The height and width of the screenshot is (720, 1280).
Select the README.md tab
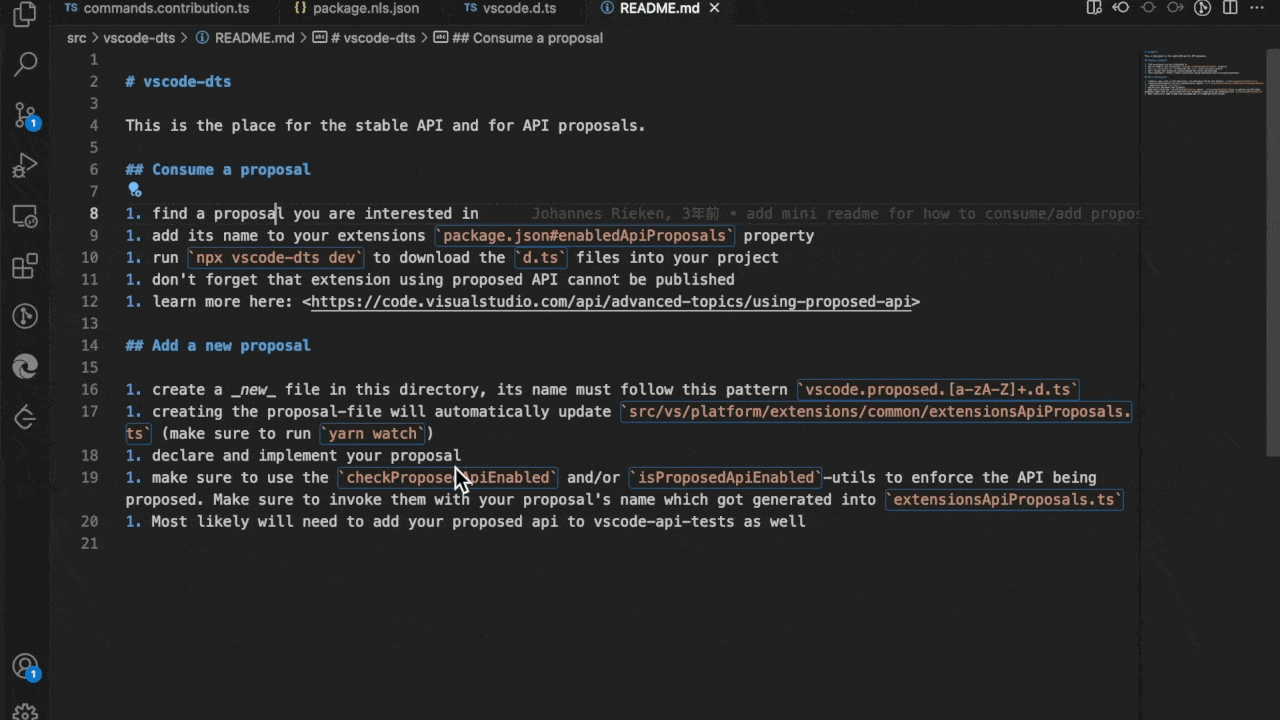(x=660, y=8)
